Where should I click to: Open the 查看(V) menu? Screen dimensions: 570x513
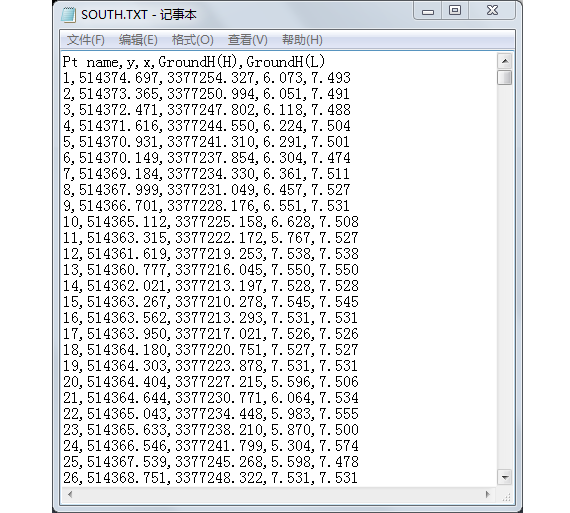coord(248,40)
